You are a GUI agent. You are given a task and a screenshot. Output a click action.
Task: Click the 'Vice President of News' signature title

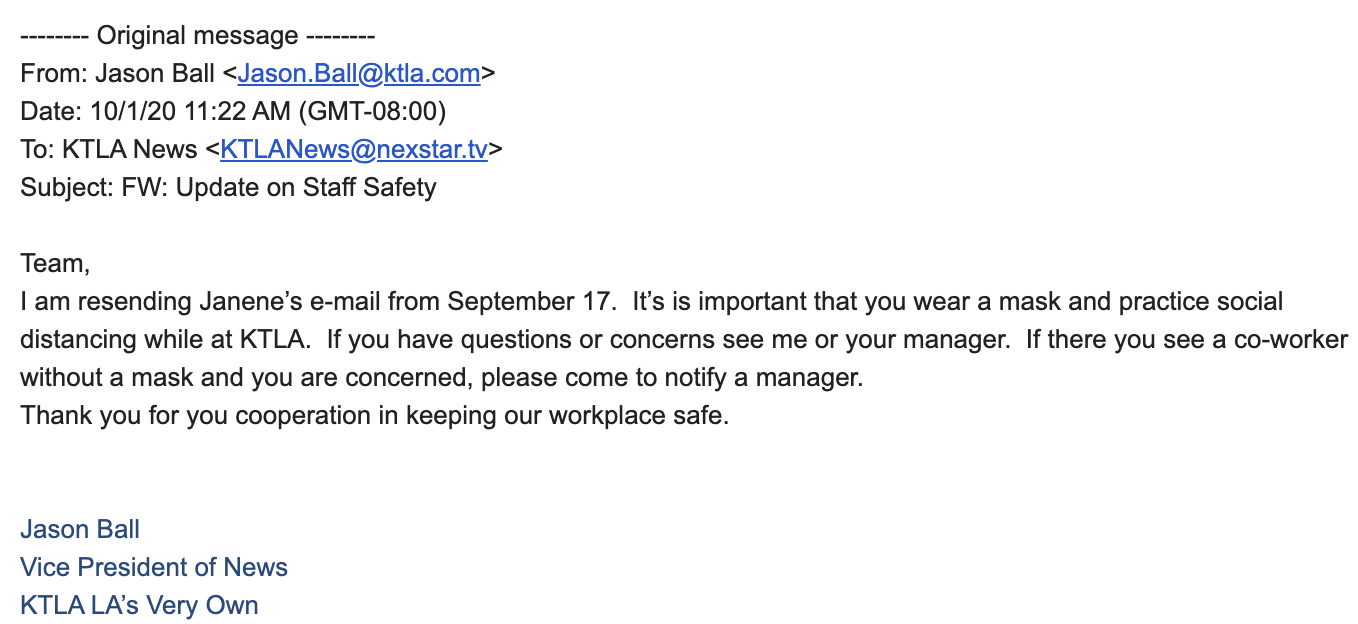154,567
